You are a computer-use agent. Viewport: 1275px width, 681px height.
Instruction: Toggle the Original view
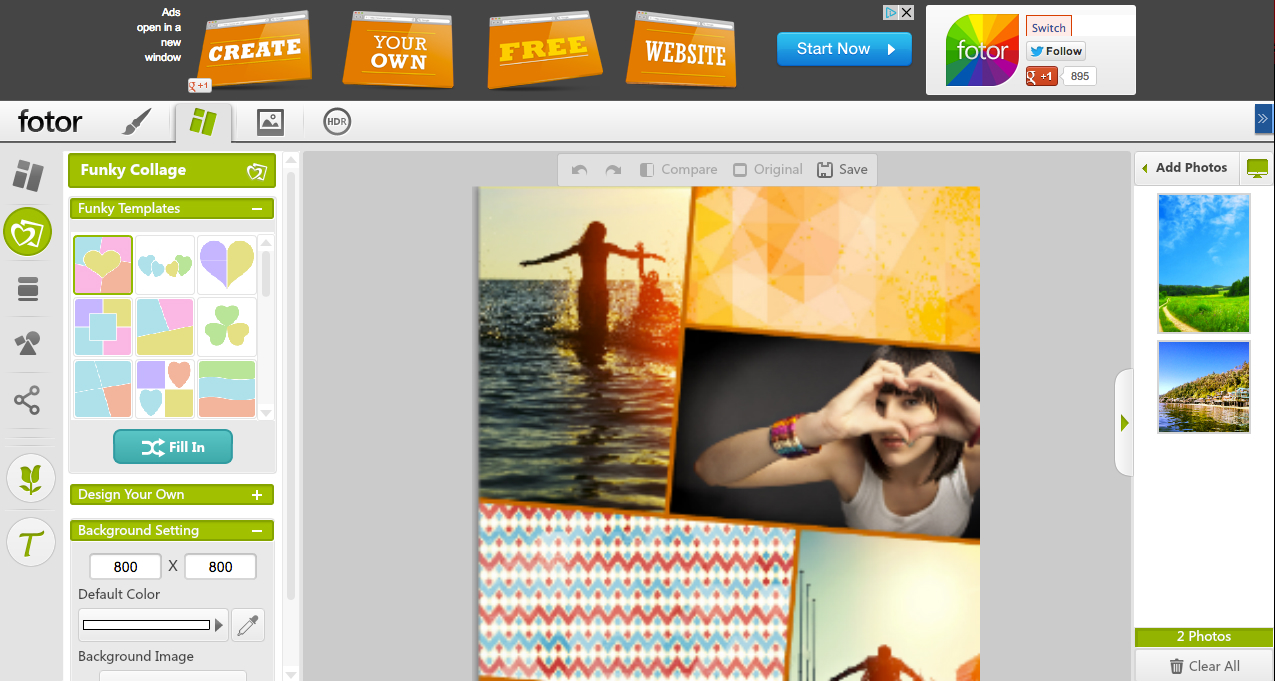click(x=767, y=170)
